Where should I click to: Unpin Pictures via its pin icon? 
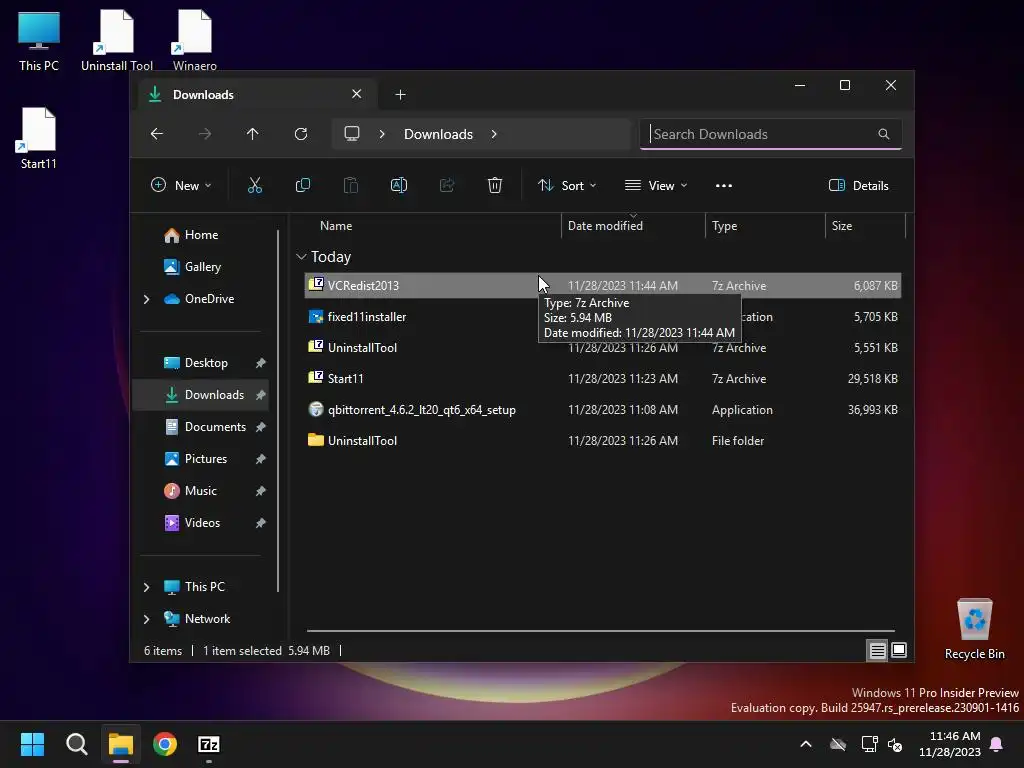tap(261, 459)
